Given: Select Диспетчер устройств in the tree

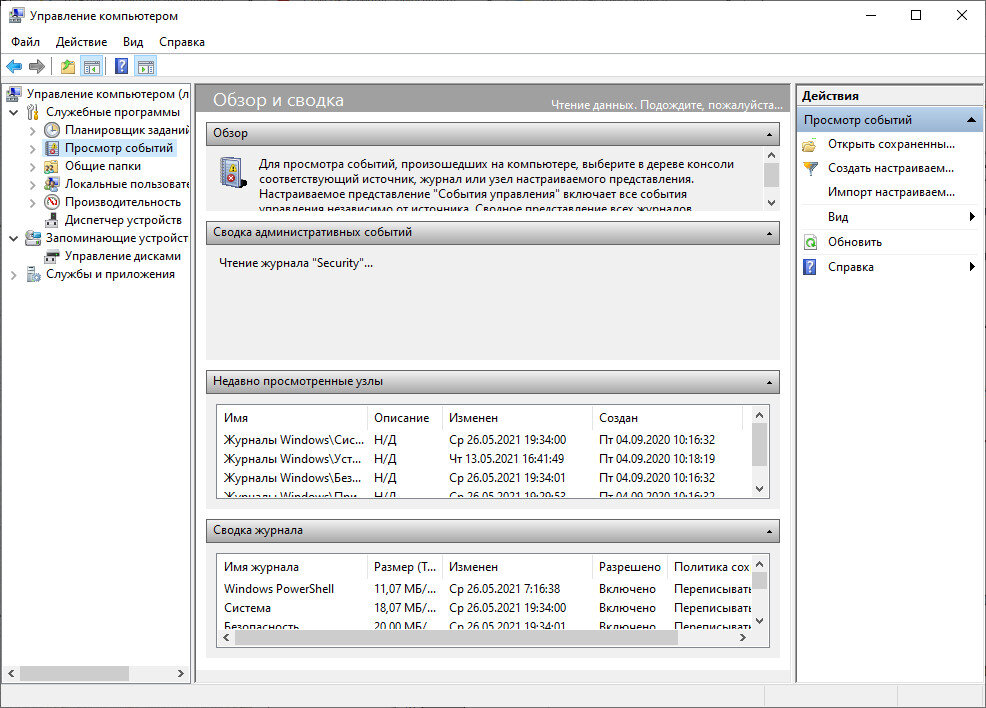Looking at the screenshot, I should pos(123,220).
